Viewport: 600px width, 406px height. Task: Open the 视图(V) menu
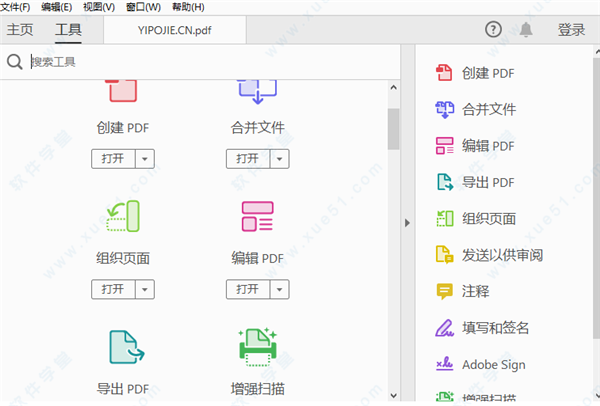[99, 7]
